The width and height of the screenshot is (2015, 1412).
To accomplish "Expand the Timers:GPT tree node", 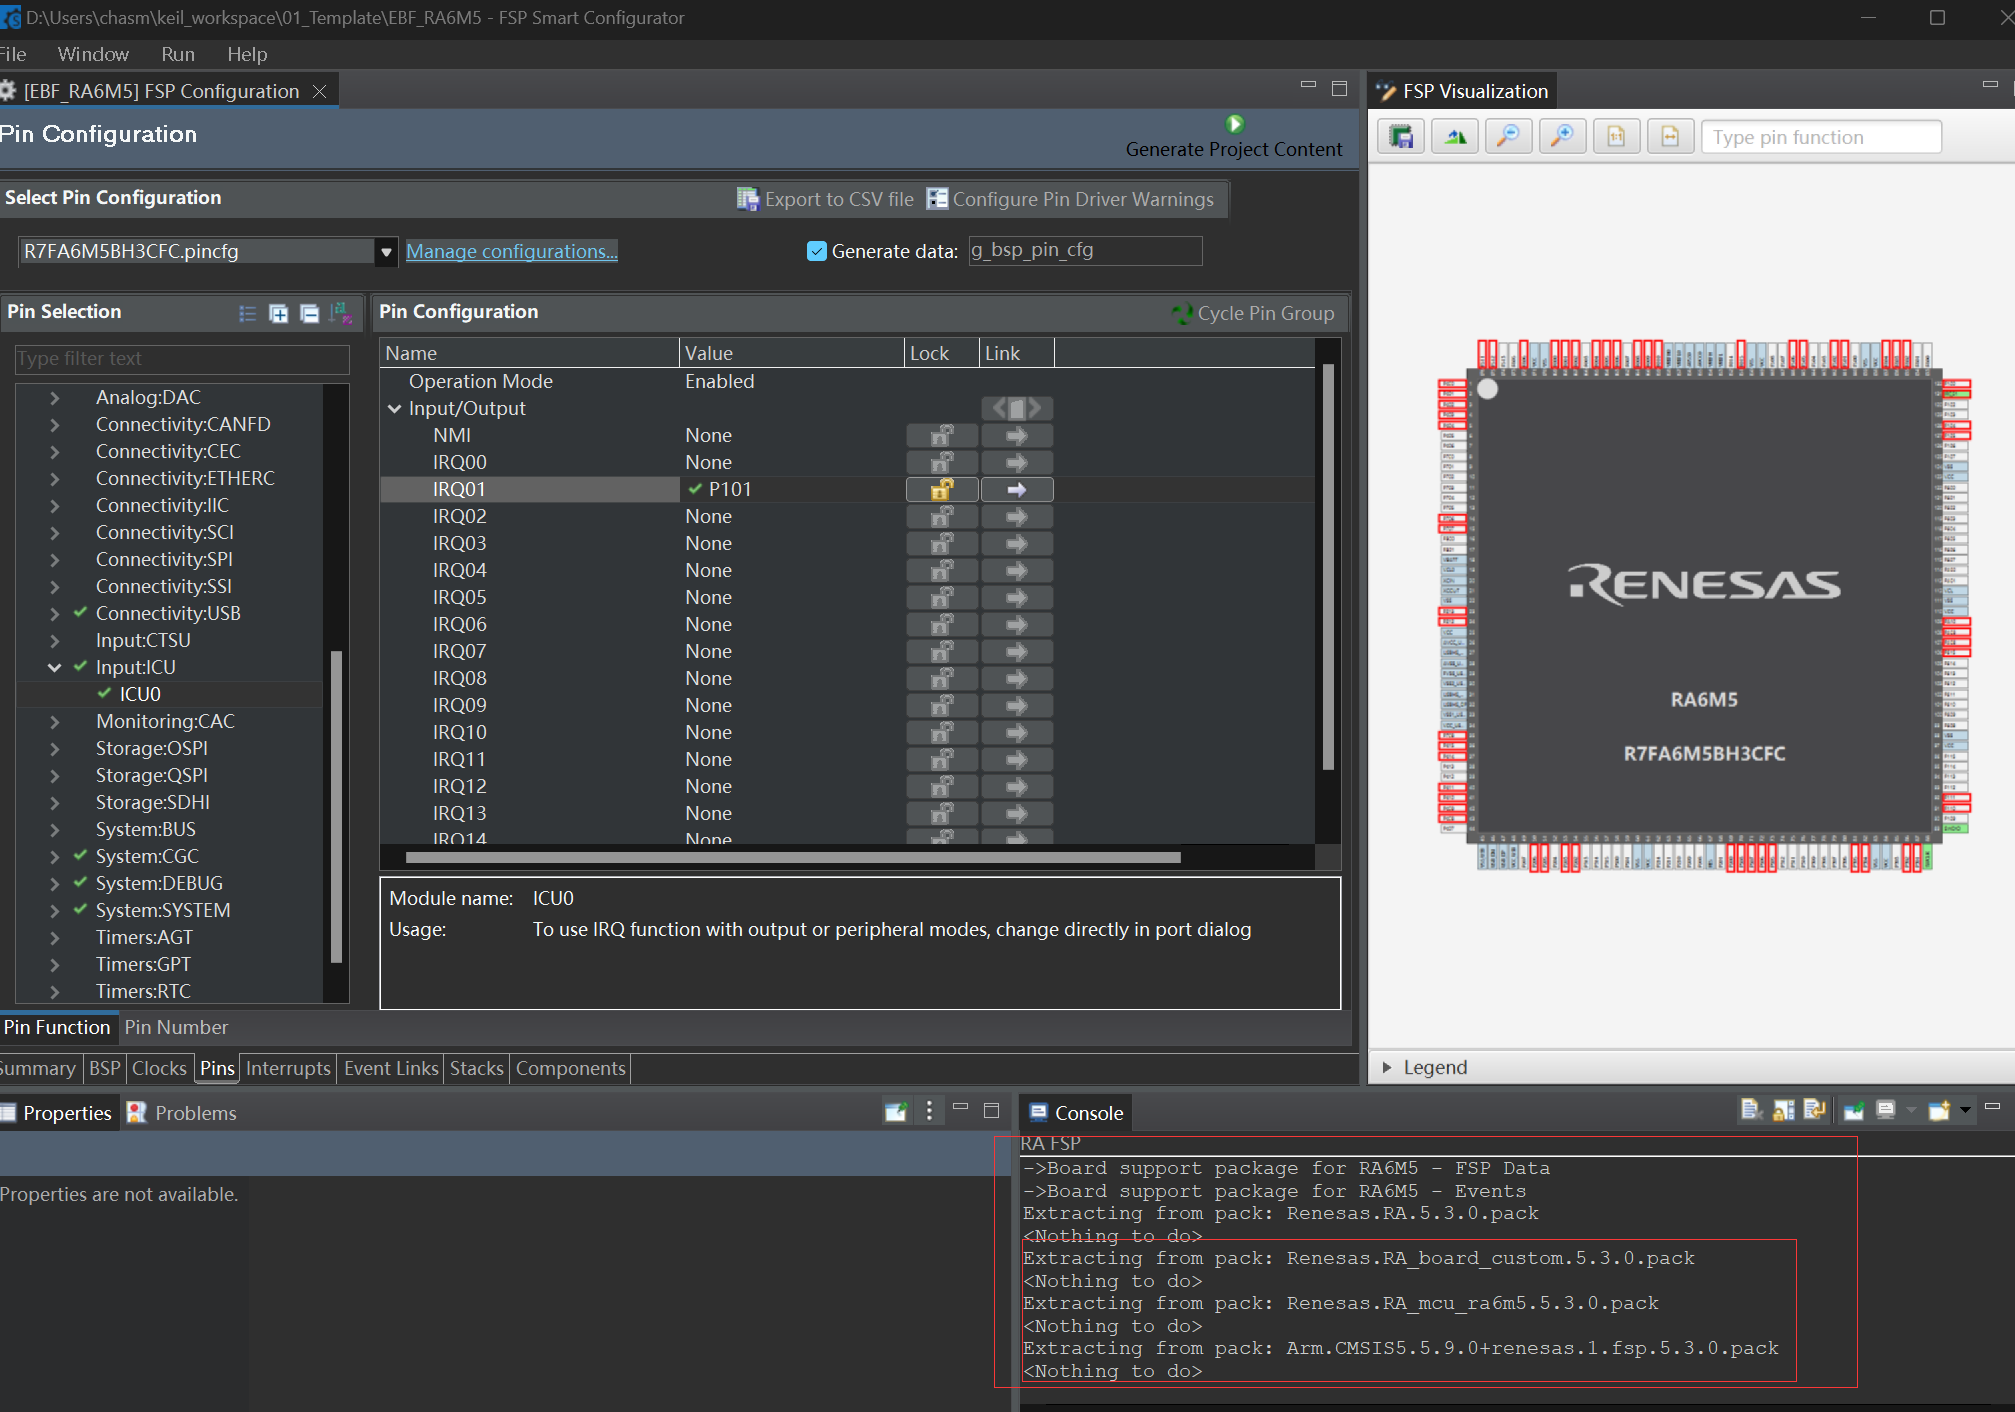I will 55,965.
